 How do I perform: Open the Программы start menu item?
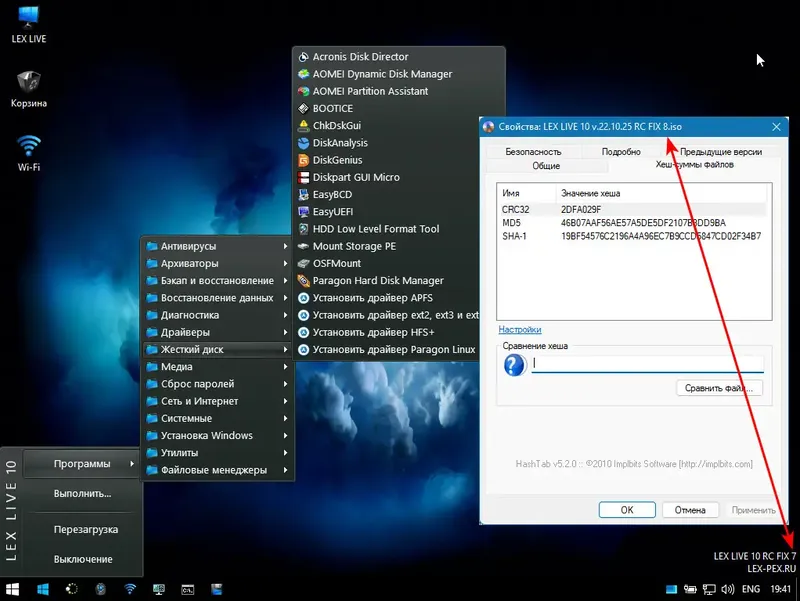pyautogui.click(x=82, y=464)
